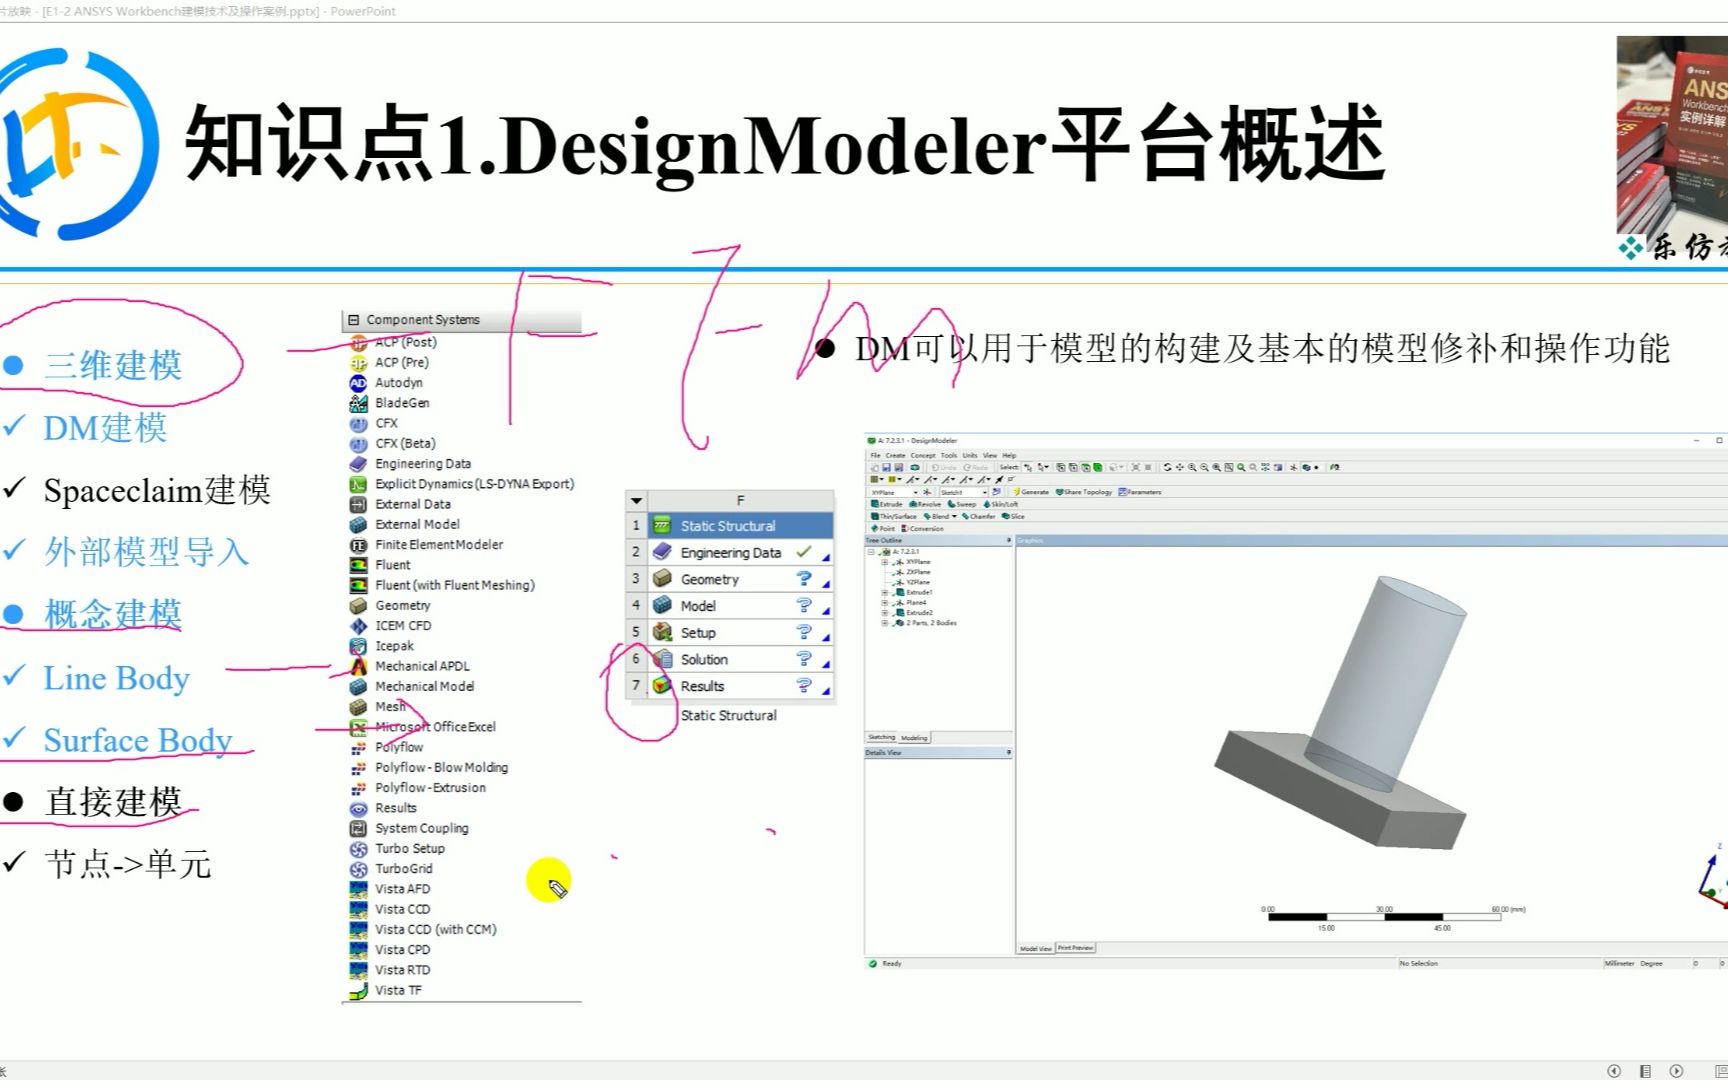The image size is (1728, 1080).
Task: Click the 'DM建模' bullet text
Action: click(x=105, y=428)
